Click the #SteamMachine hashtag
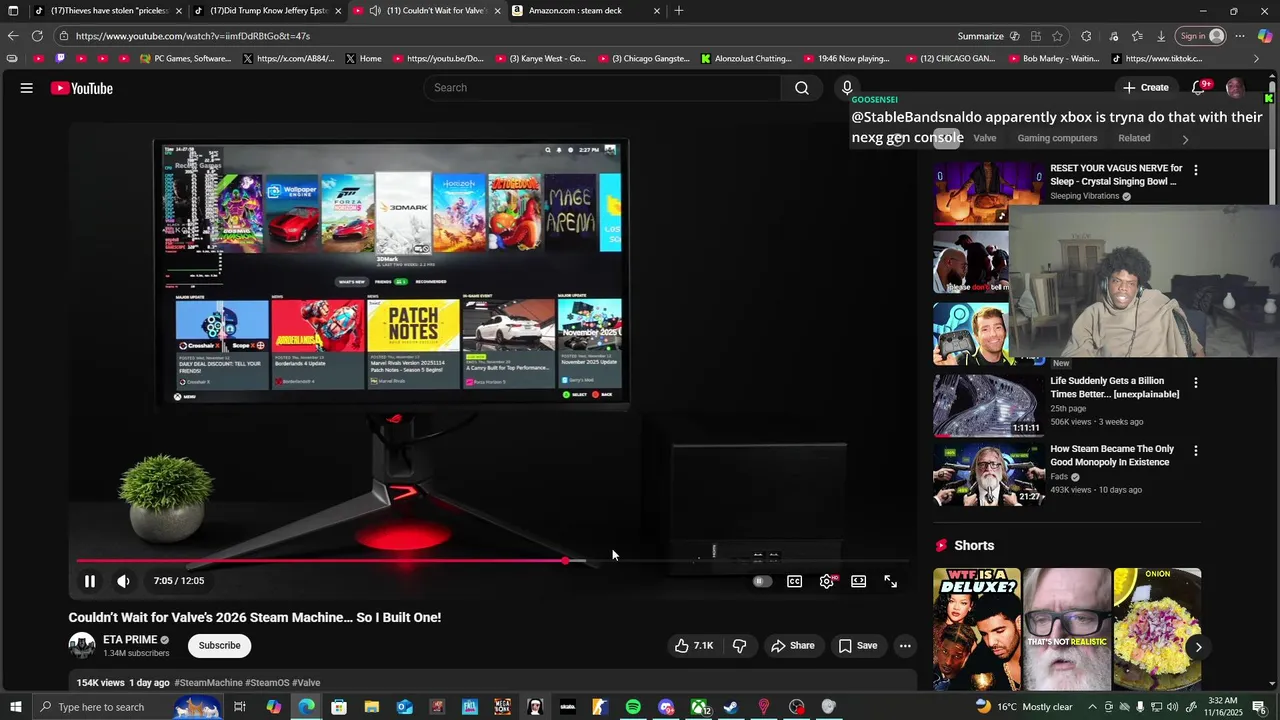This screenshot has height=720, width=1280. [208, 683]
